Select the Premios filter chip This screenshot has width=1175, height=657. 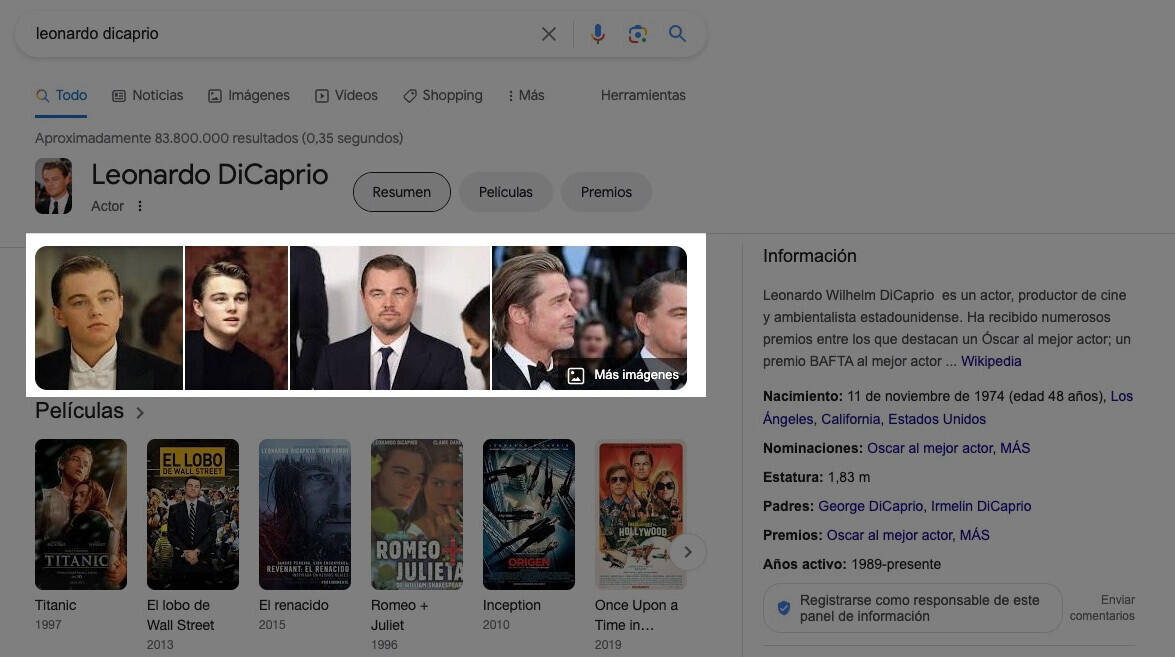(606, 191)
